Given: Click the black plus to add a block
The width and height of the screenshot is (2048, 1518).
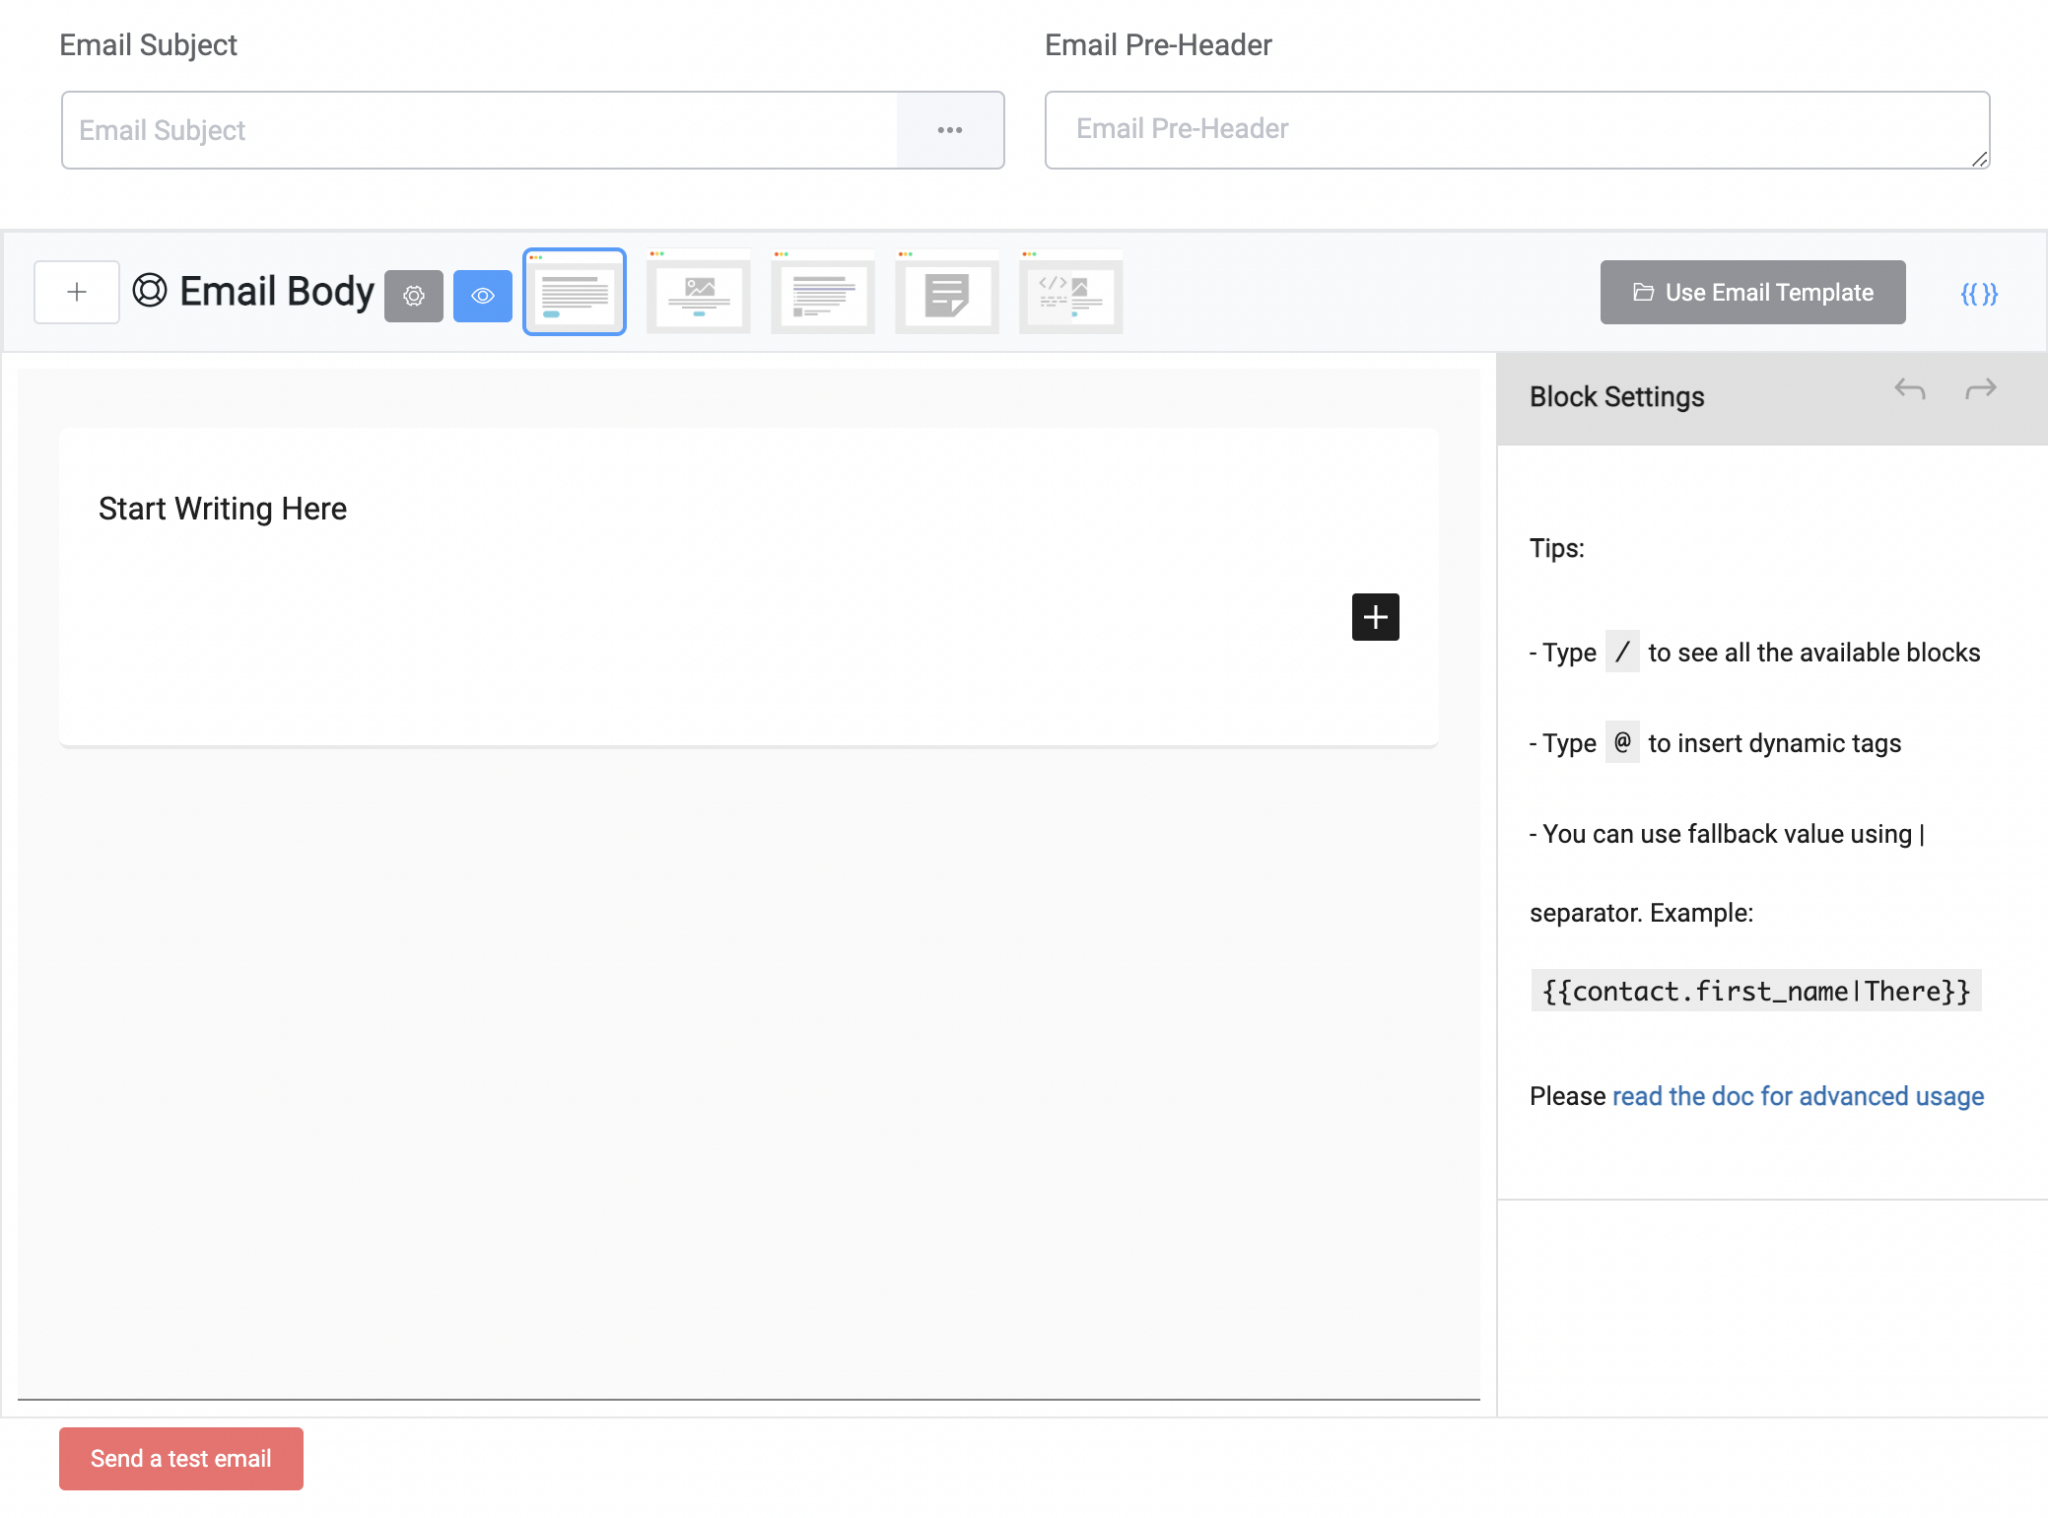Looking at the screenshot, I should tap(1375, 617).
